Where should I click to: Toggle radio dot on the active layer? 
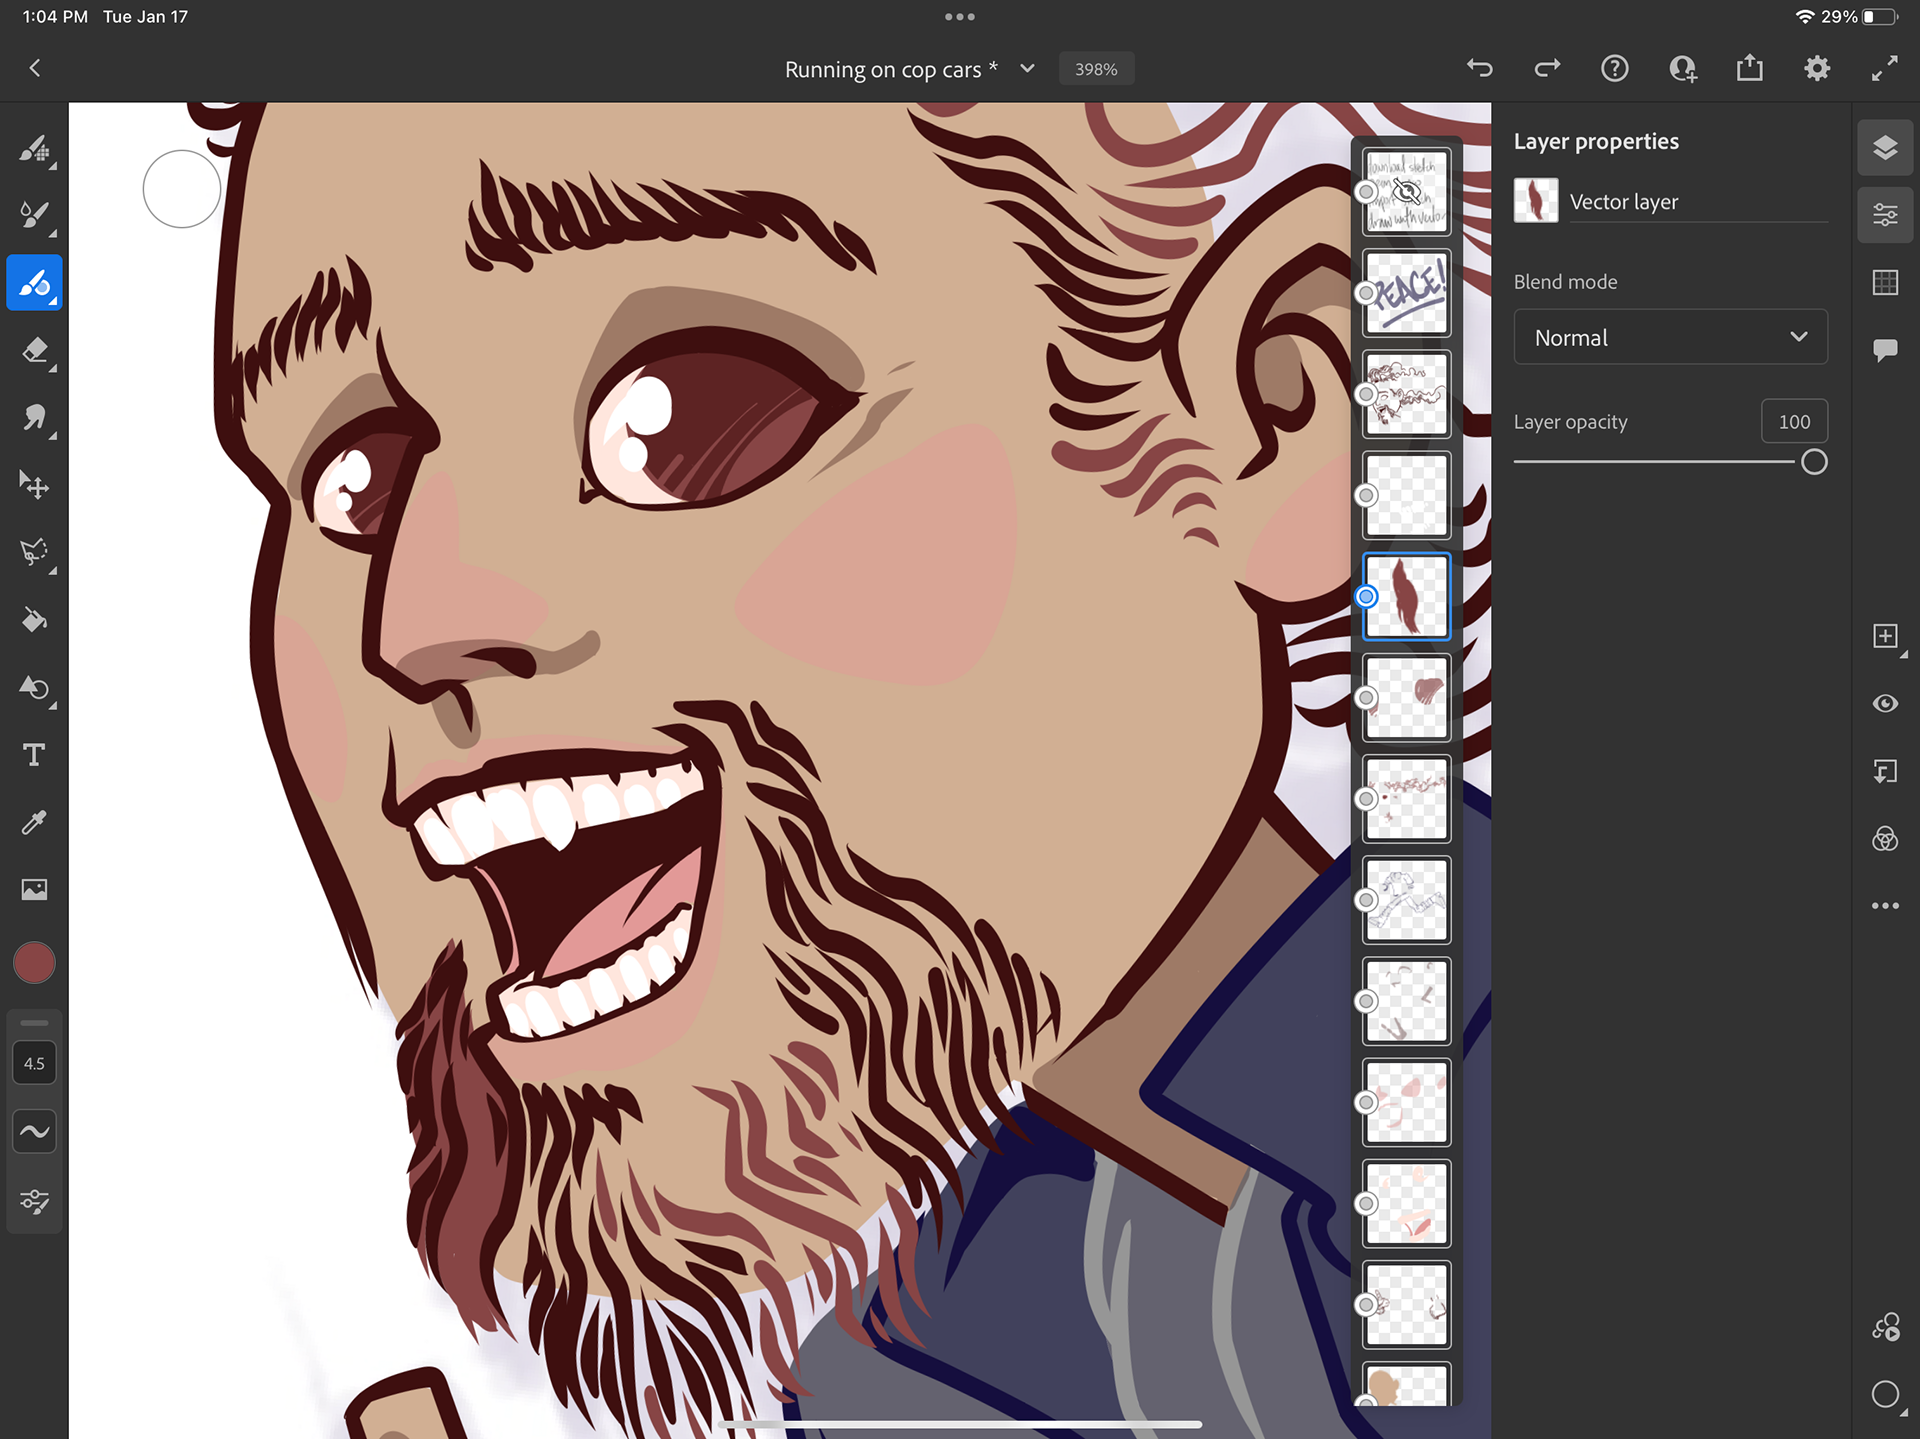click(1366, 597)
